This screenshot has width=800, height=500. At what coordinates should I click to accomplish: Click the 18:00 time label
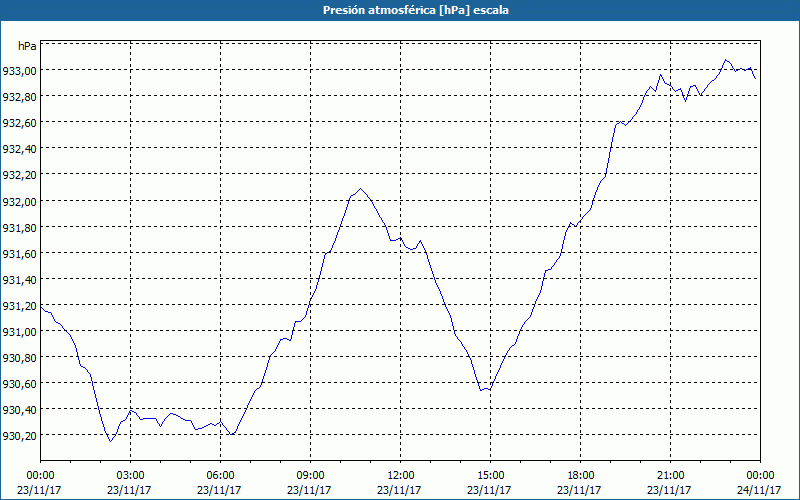(581, 476)
